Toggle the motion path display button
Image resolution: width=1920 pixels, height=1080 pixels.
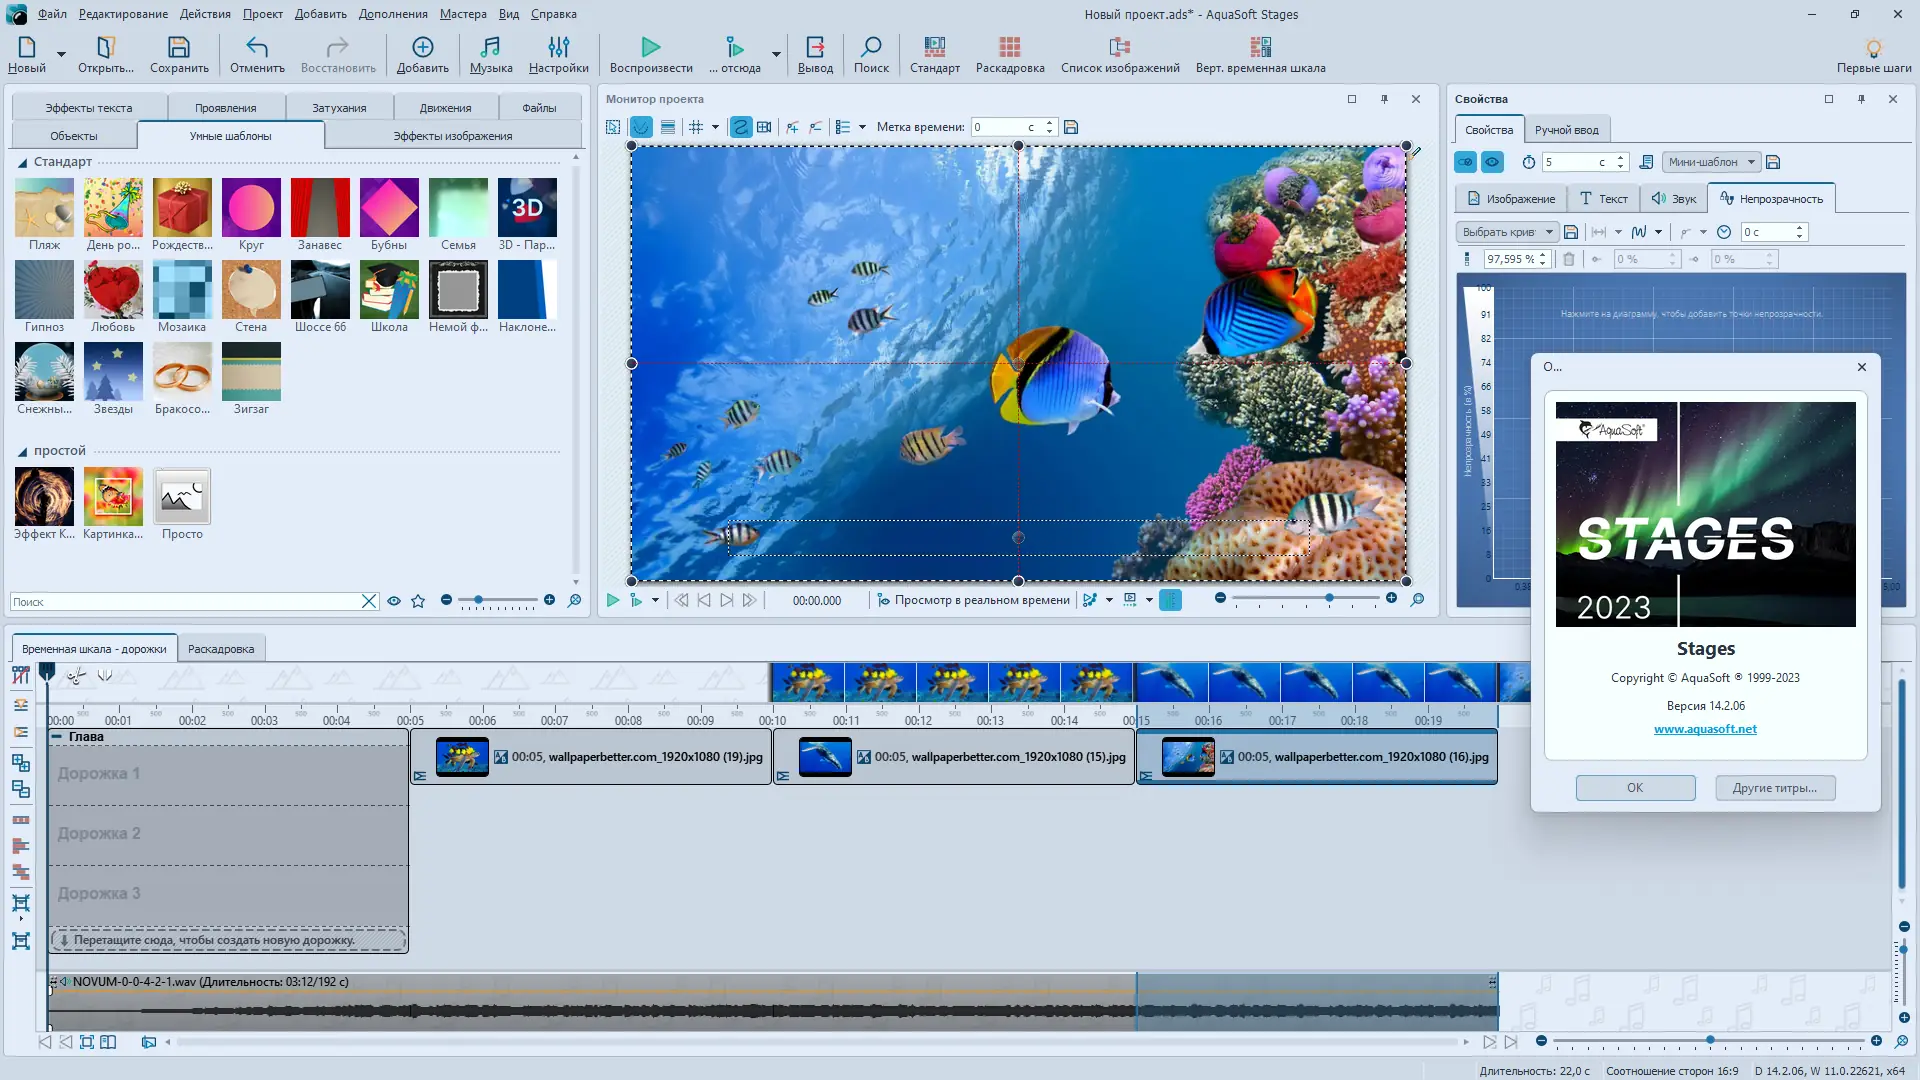pyautogui.click(x=741, y=127)
